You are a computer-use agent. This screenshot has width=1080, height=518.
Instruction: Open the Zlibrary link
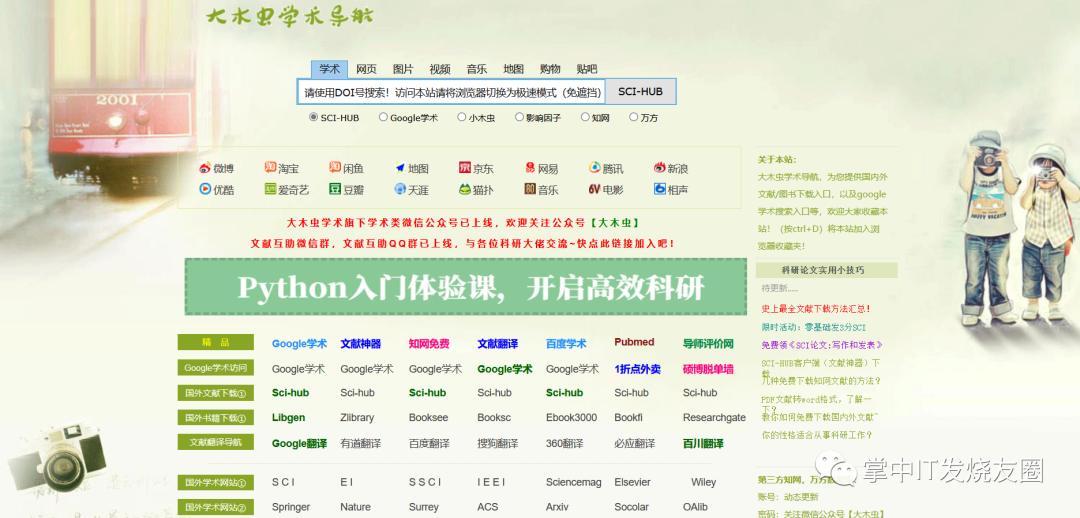coord(357,417)
